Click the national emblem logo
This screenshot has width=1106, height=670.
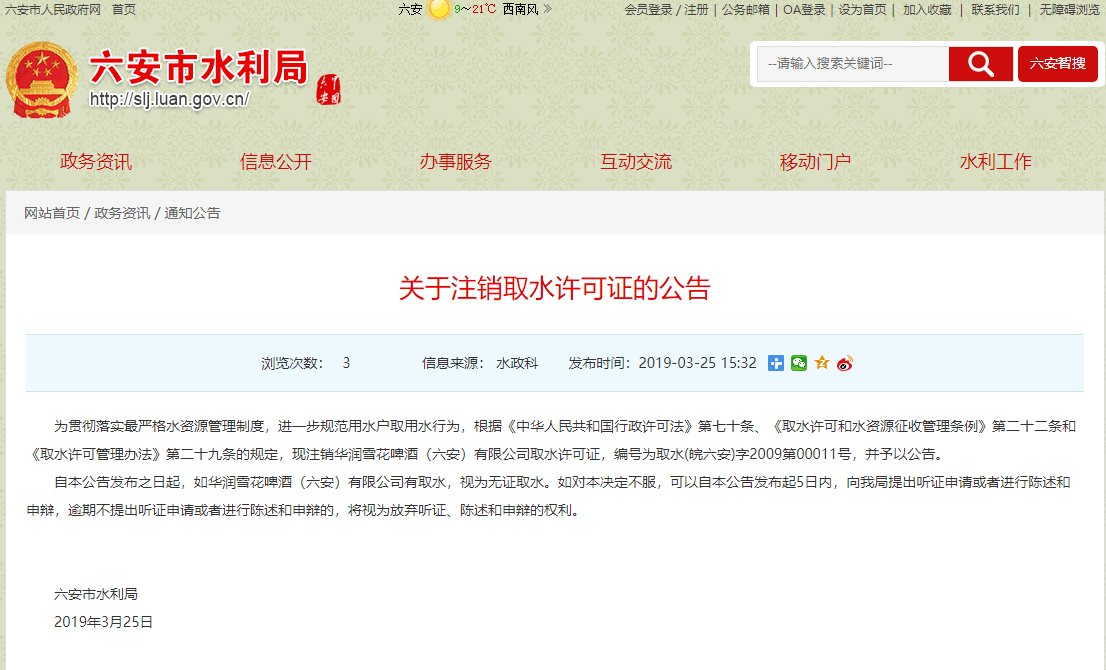pos(42,80)
